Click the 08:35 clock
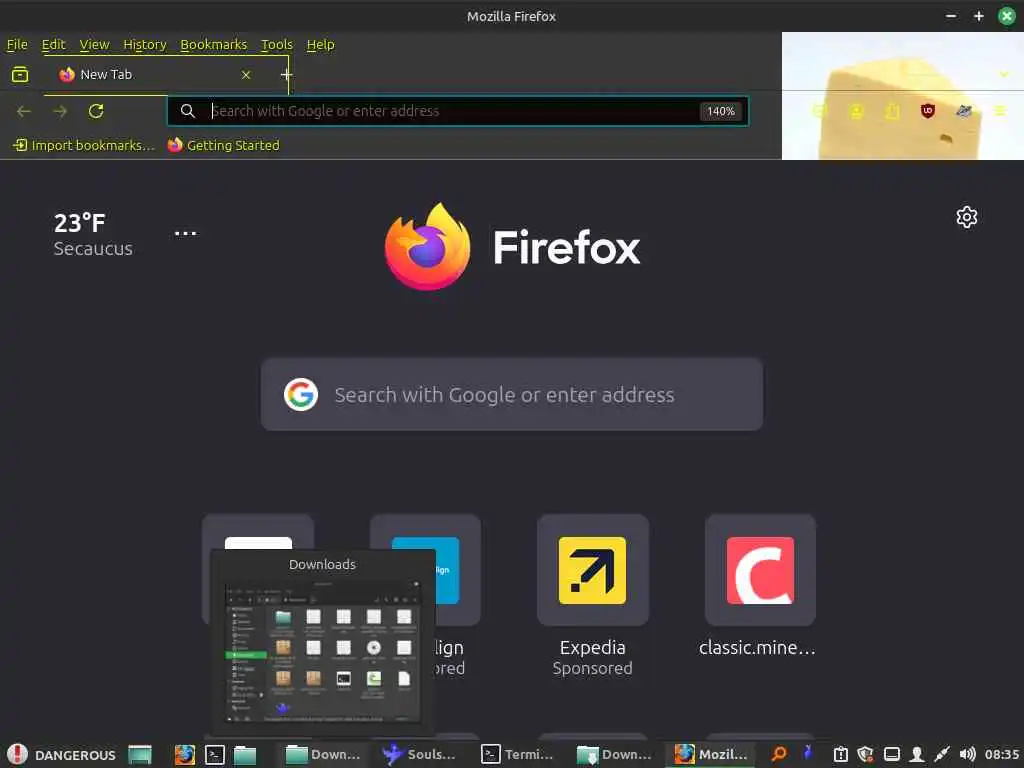The width and height of the screenshot is (1024, 768). pyautogui.click(x=1002, y=754)
